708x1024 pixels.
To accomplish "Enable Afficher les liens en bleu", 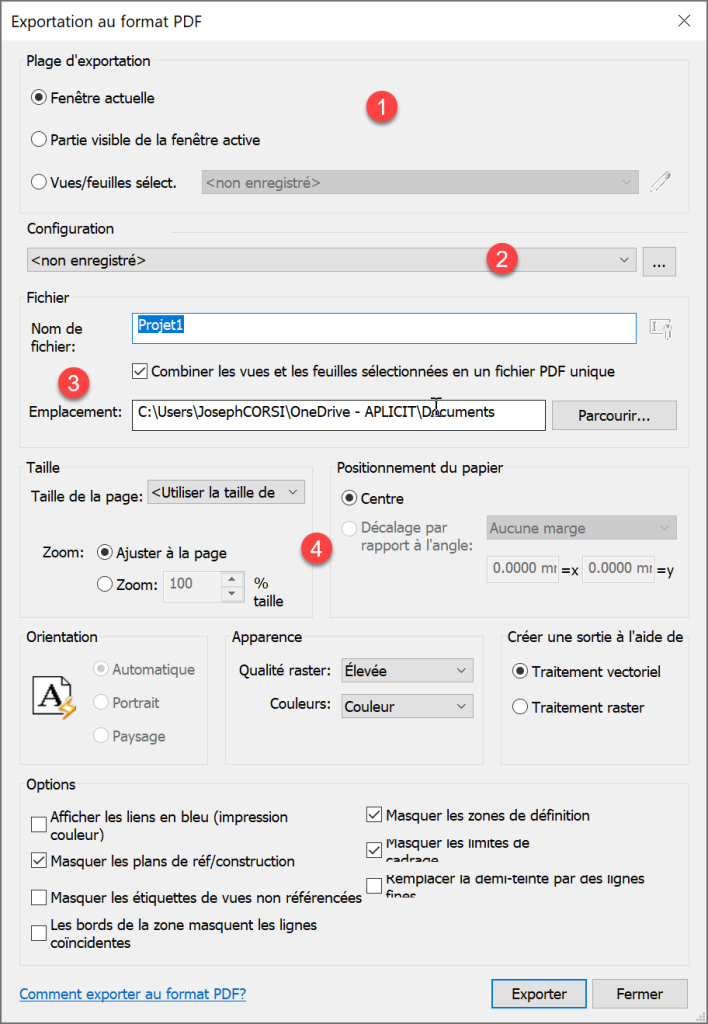I will tap(39, 825).
